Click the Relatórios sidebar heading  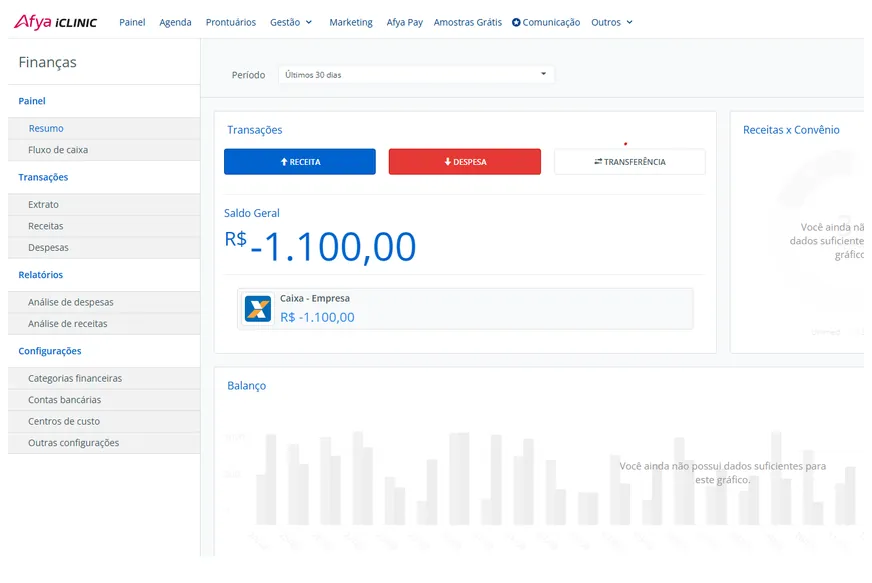[x=41, y=275]
